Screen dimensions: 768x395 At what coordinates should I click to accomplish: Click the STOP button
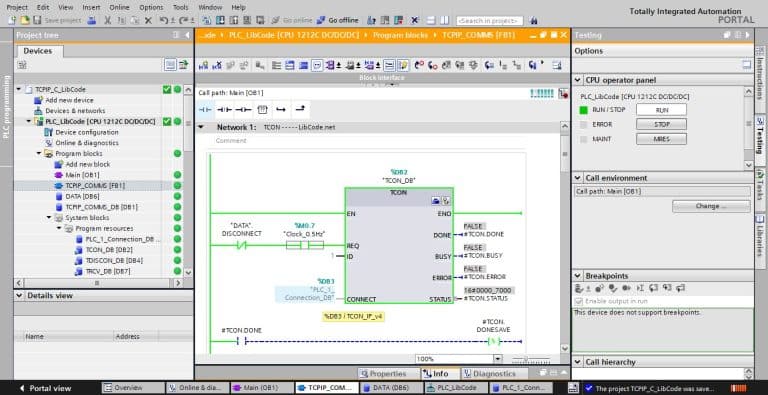[x=661, y=124]
